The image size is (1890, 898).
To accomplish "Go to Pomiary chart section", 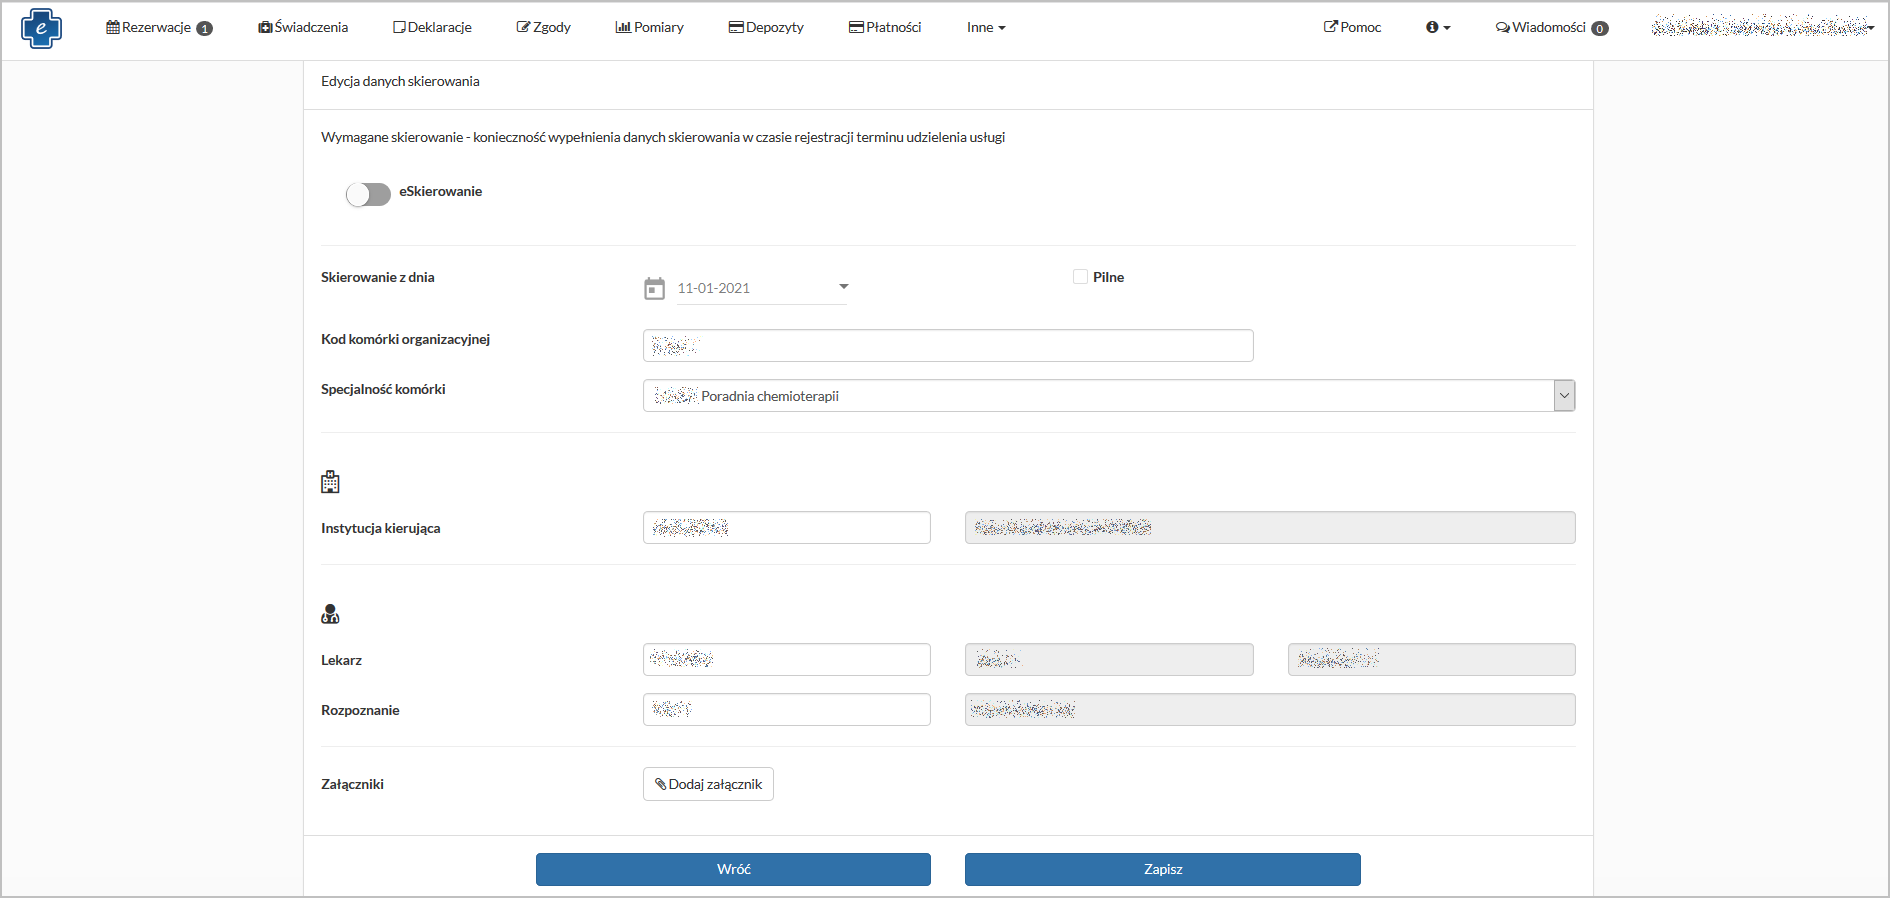I will tap(649, 28).
